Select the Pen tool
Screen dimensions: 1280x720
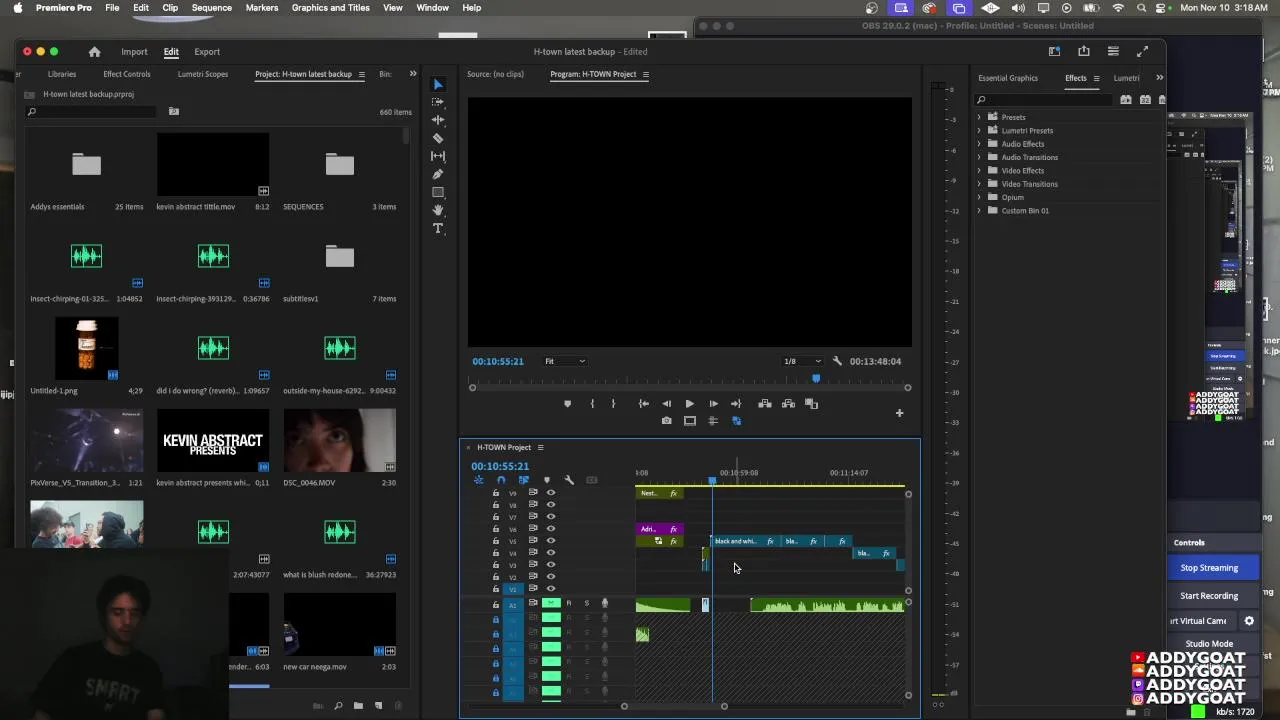[x=438, y=174]
